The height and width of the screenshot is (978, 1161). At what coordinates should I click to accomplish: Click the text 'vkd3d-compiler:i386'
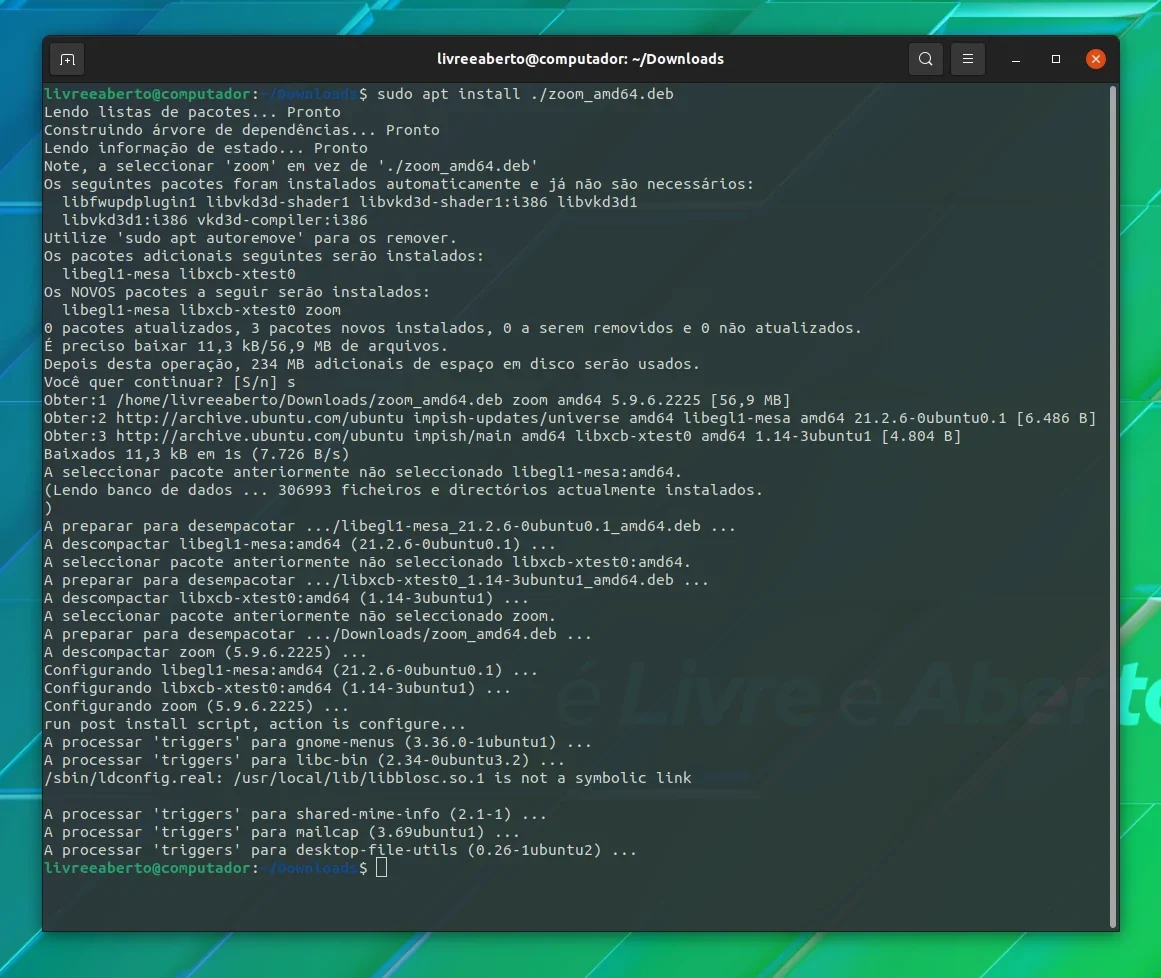coord(282,220)
